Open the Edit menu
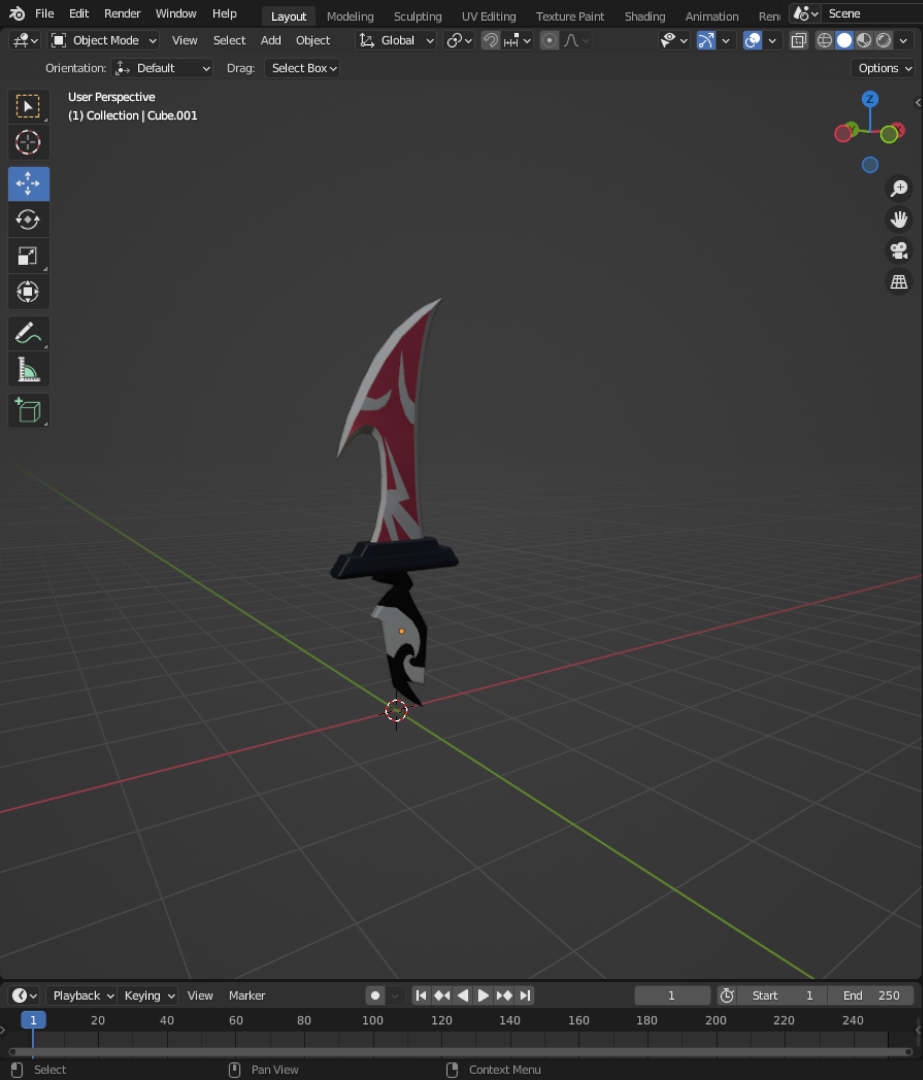The height and width of the screenshot is (1080, 923). pyautogui.click(x=79, y=14)
